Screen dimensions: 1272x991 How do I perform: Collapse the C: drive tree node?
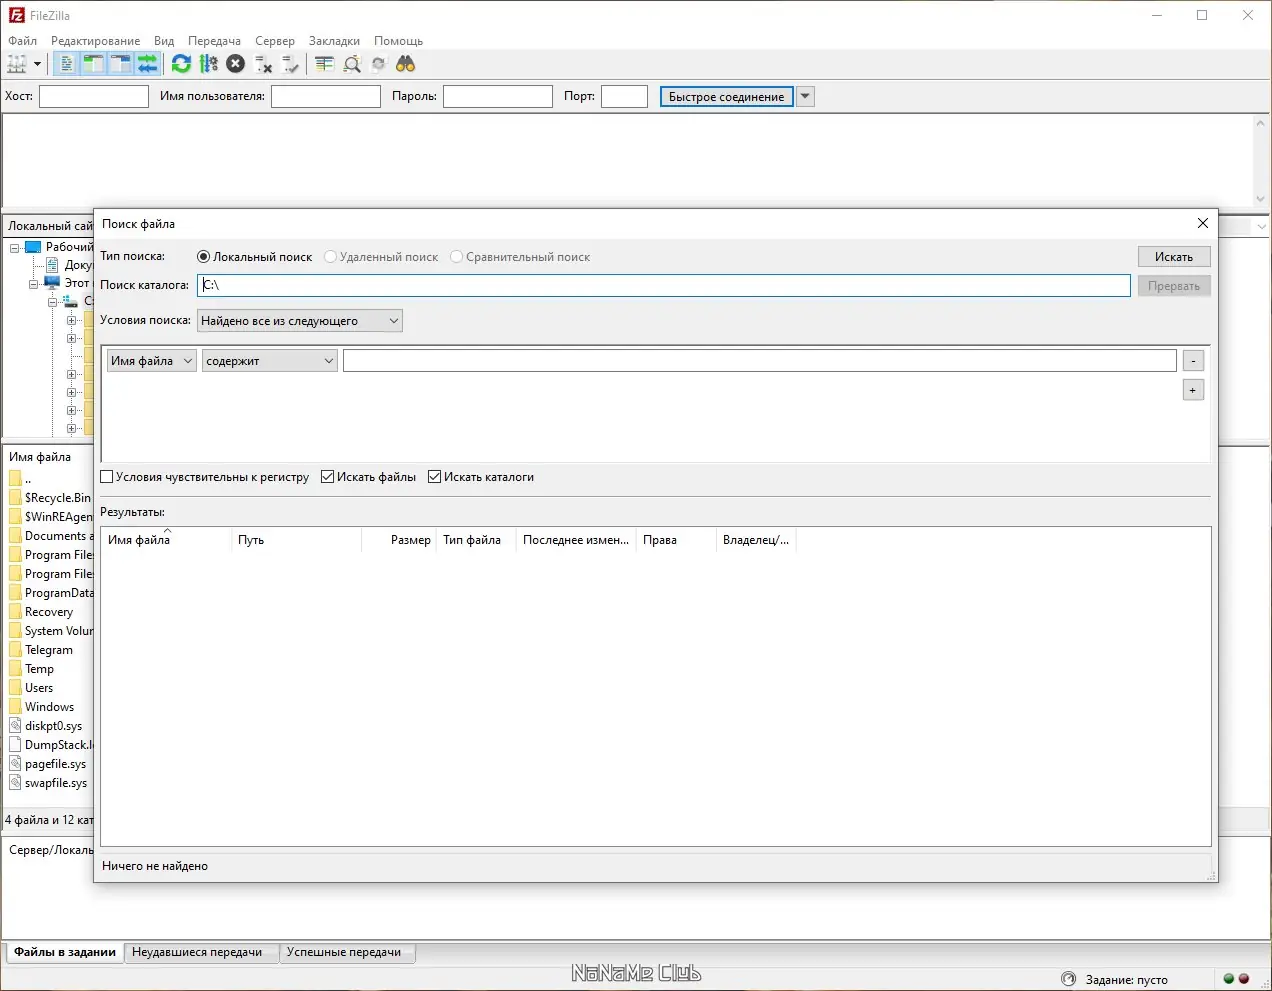coord(52,301)
